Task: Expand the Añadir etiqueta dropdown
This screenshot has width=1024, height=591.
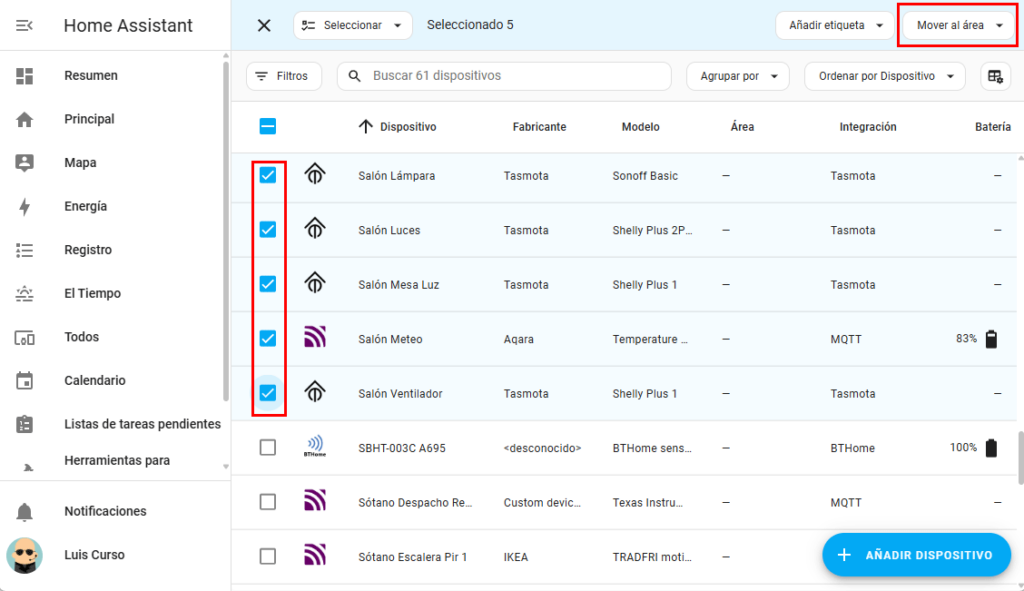Action: 834,26
